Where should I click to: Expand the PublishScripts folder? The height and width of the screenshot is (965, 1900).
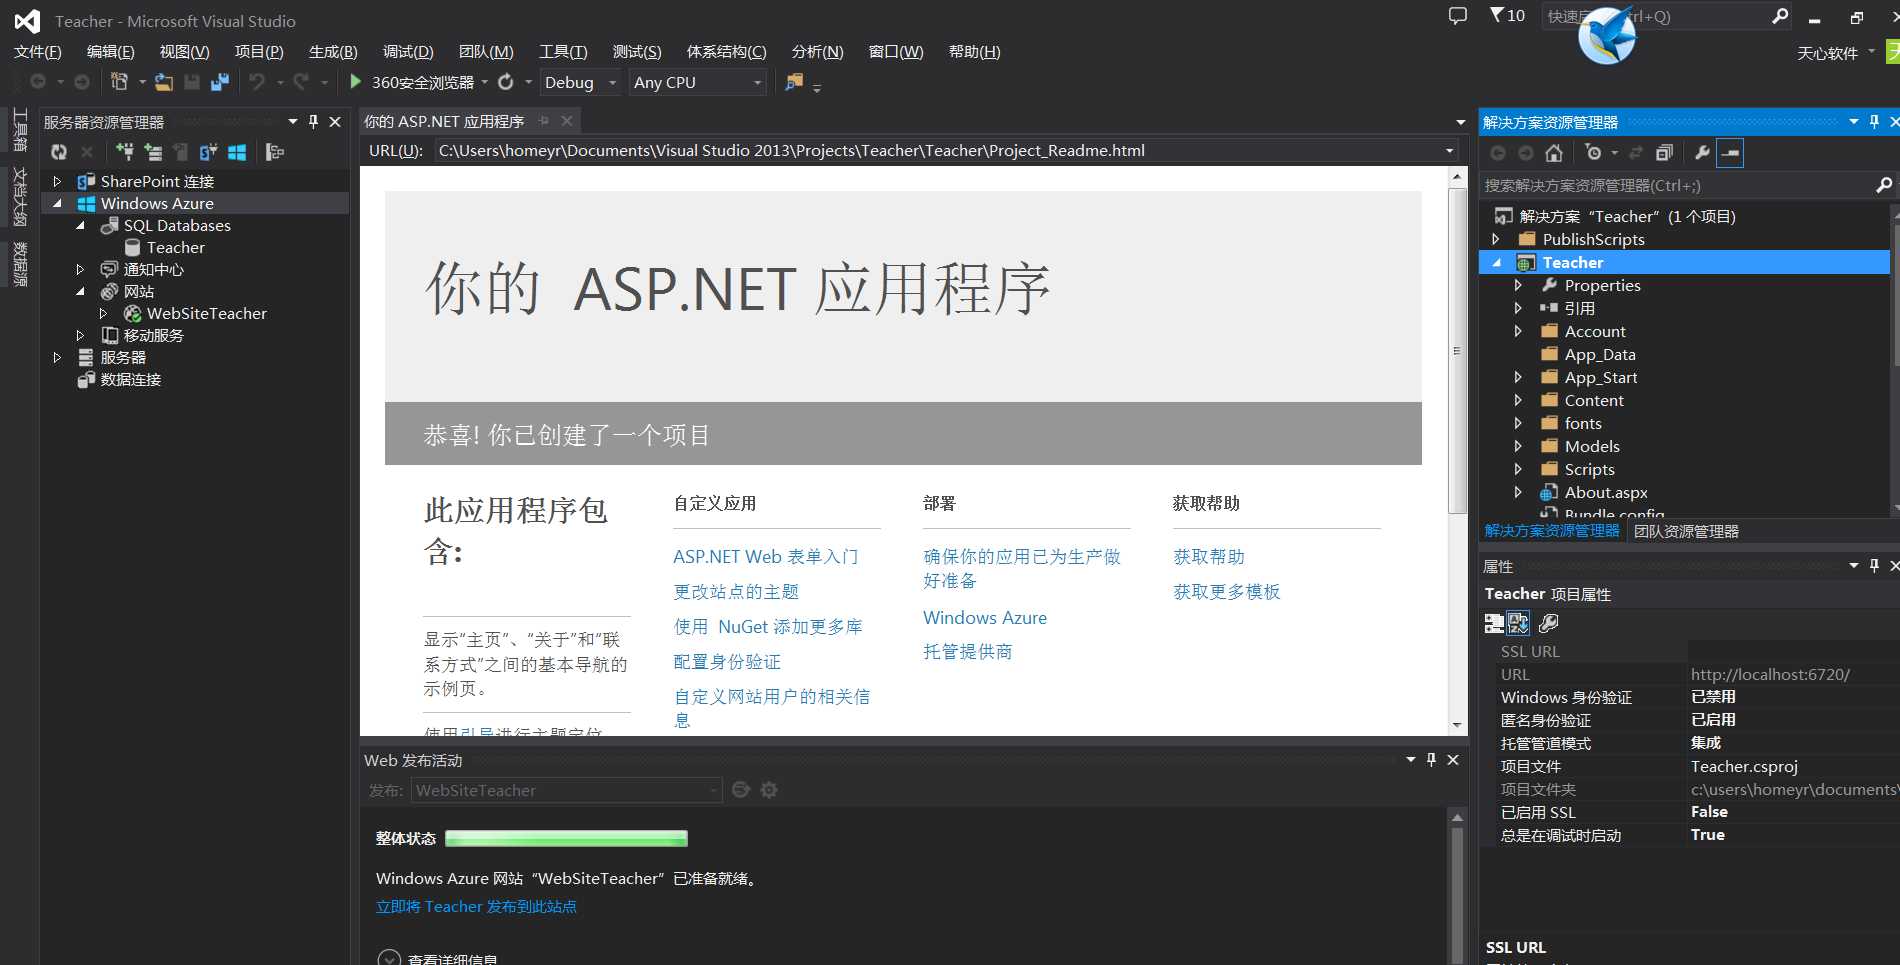(x=1496, y=239)
